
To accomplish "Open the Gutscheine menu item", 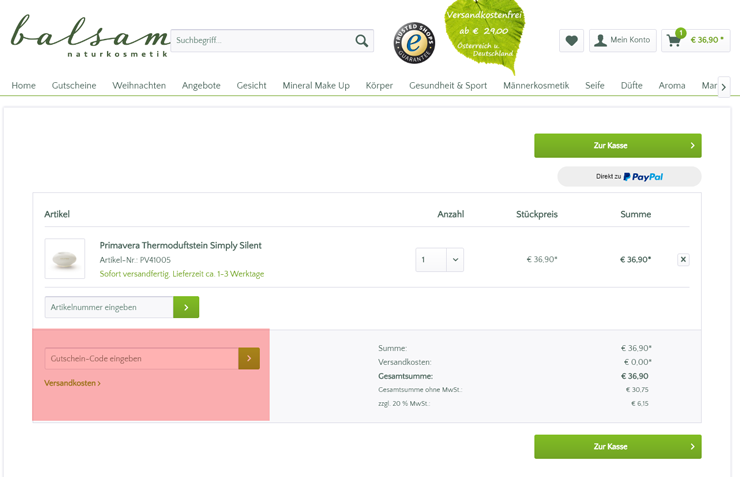I will 74,85.
